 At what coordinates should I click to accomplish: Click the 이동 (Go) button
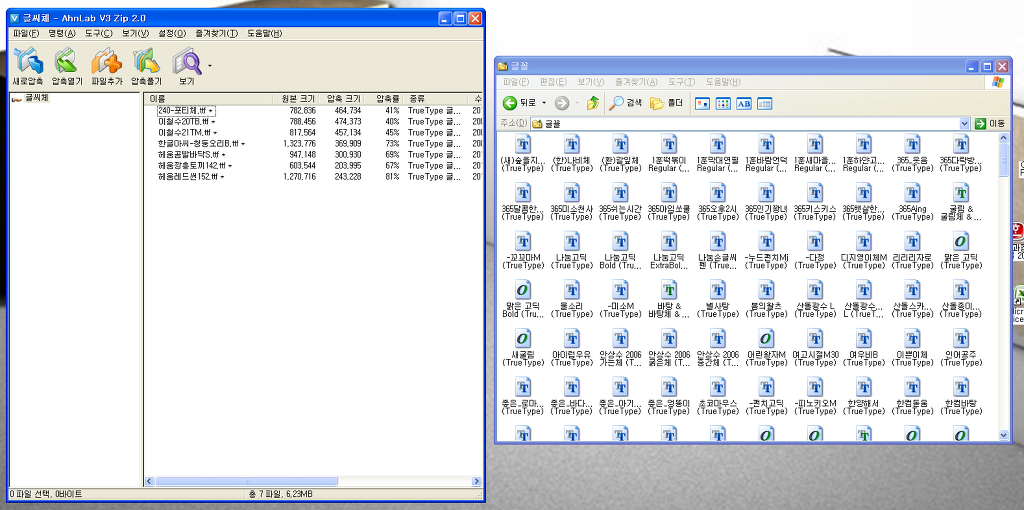point(990,123)
